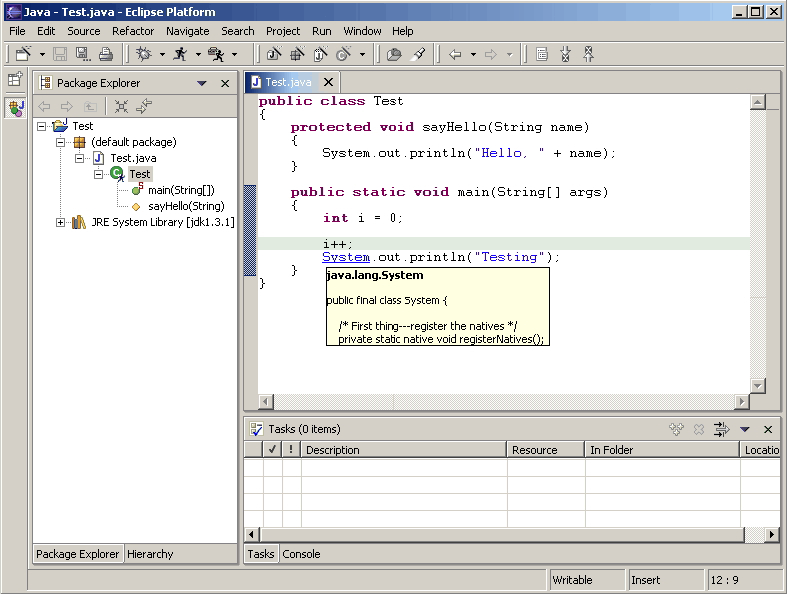Open the Tasks view menu triangle
787x594 pixels.
pos(745,429)
